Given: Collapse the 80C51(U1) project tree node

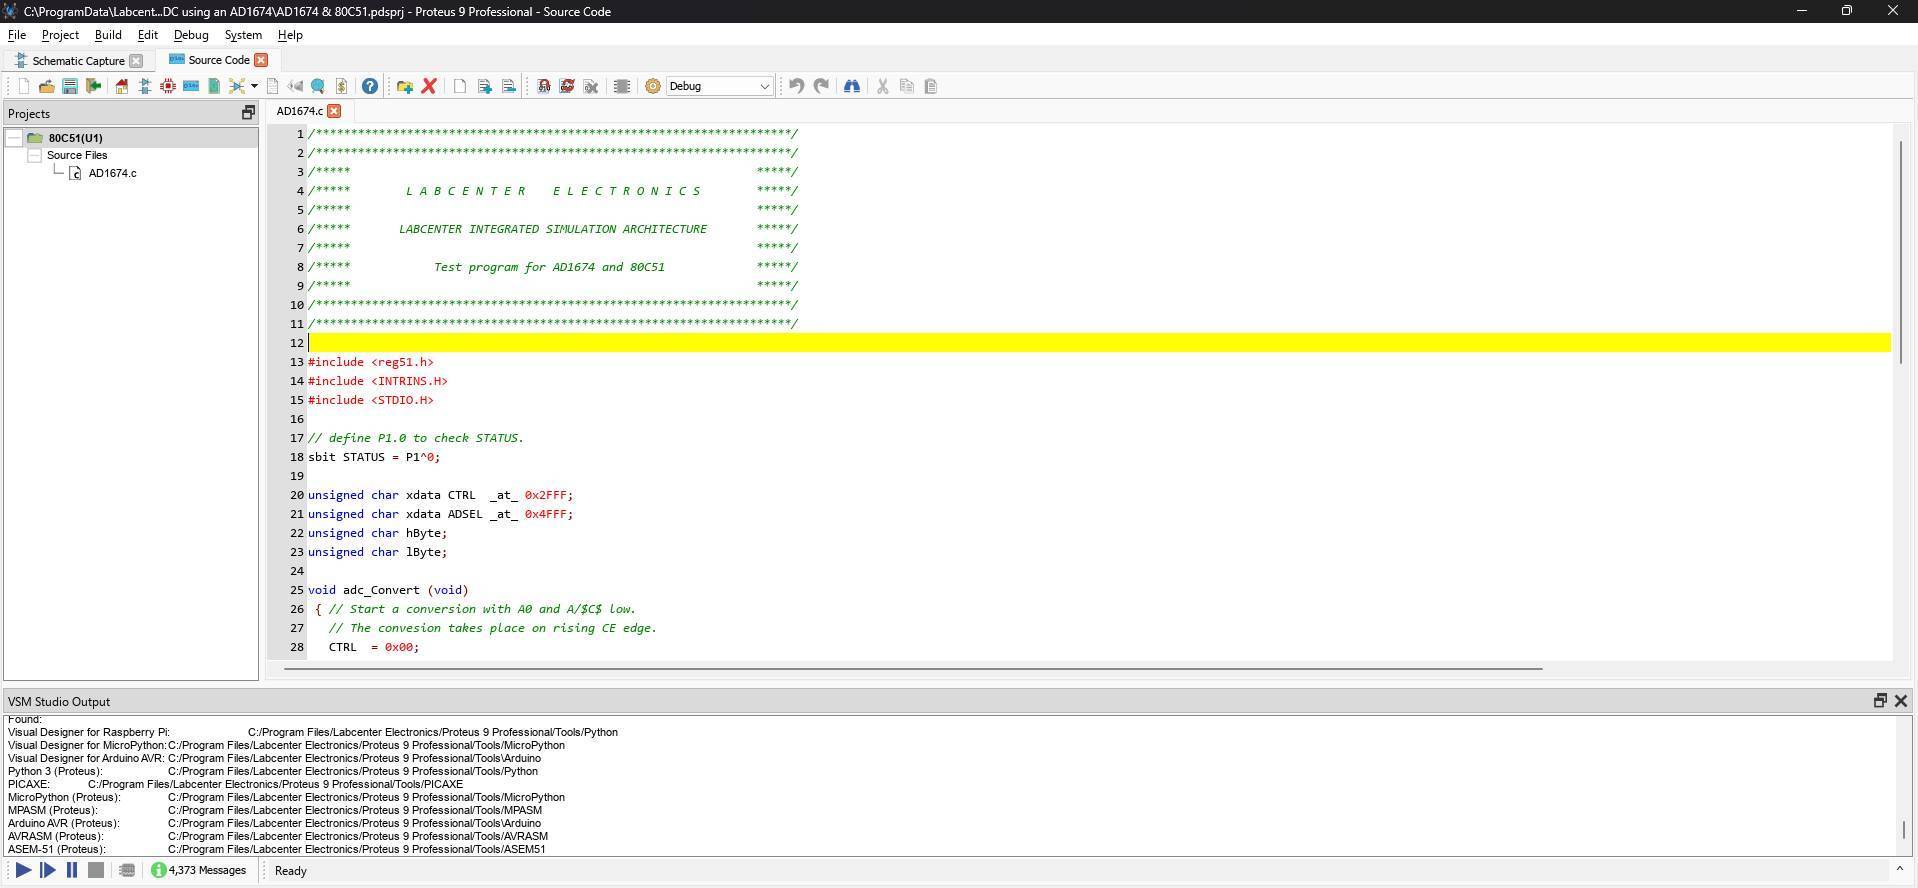Looking at the screenshot, I should point(15,138).
